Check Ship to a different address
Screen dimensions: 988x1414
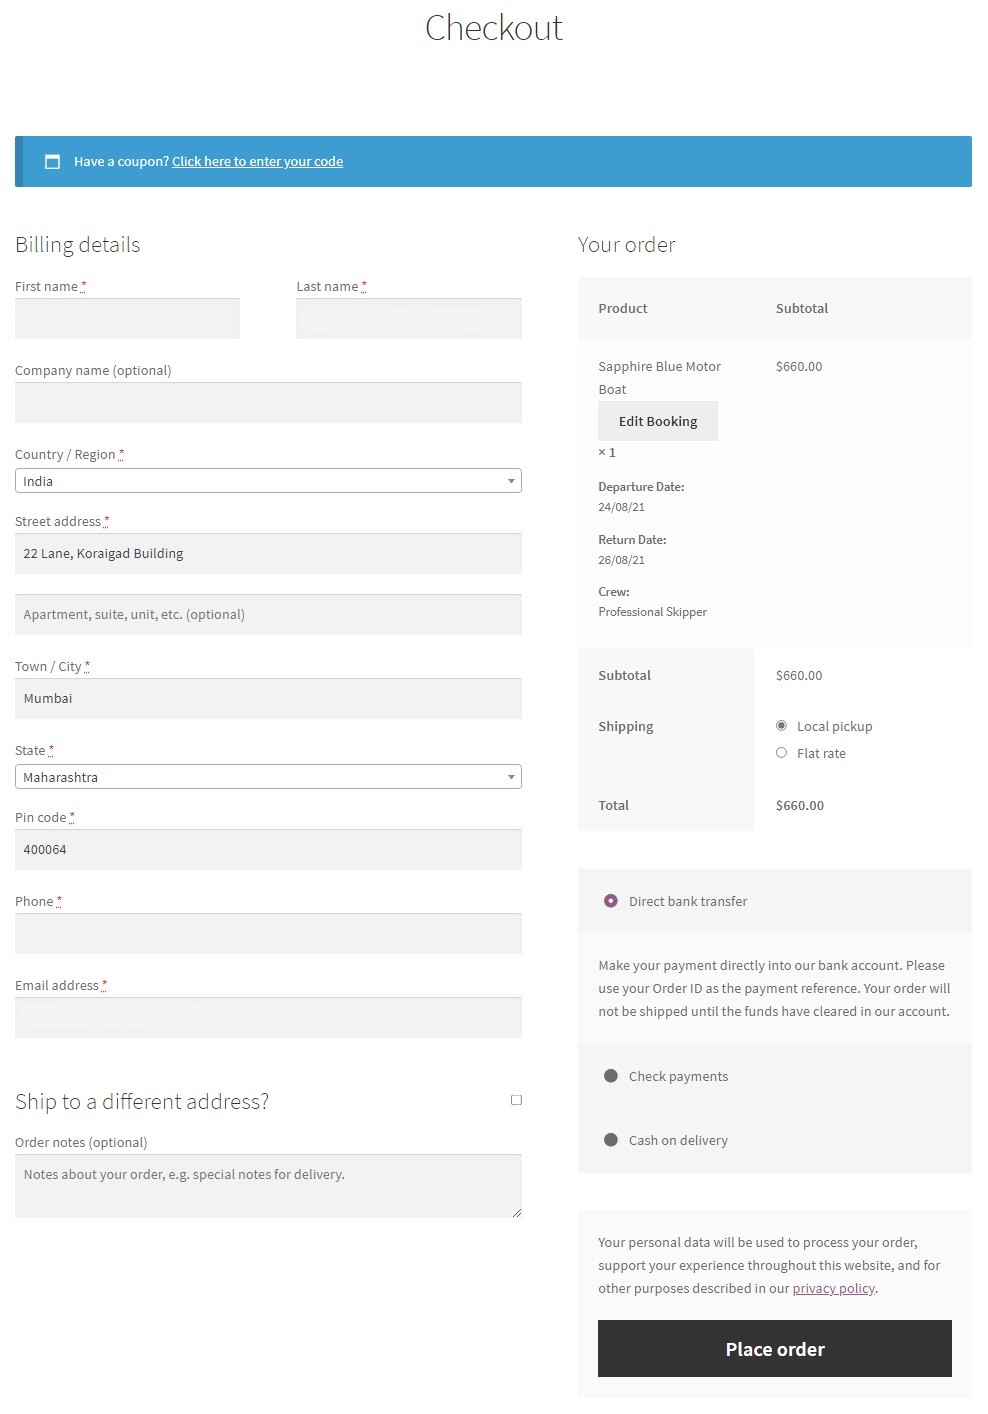click(x=516, y=1100)
